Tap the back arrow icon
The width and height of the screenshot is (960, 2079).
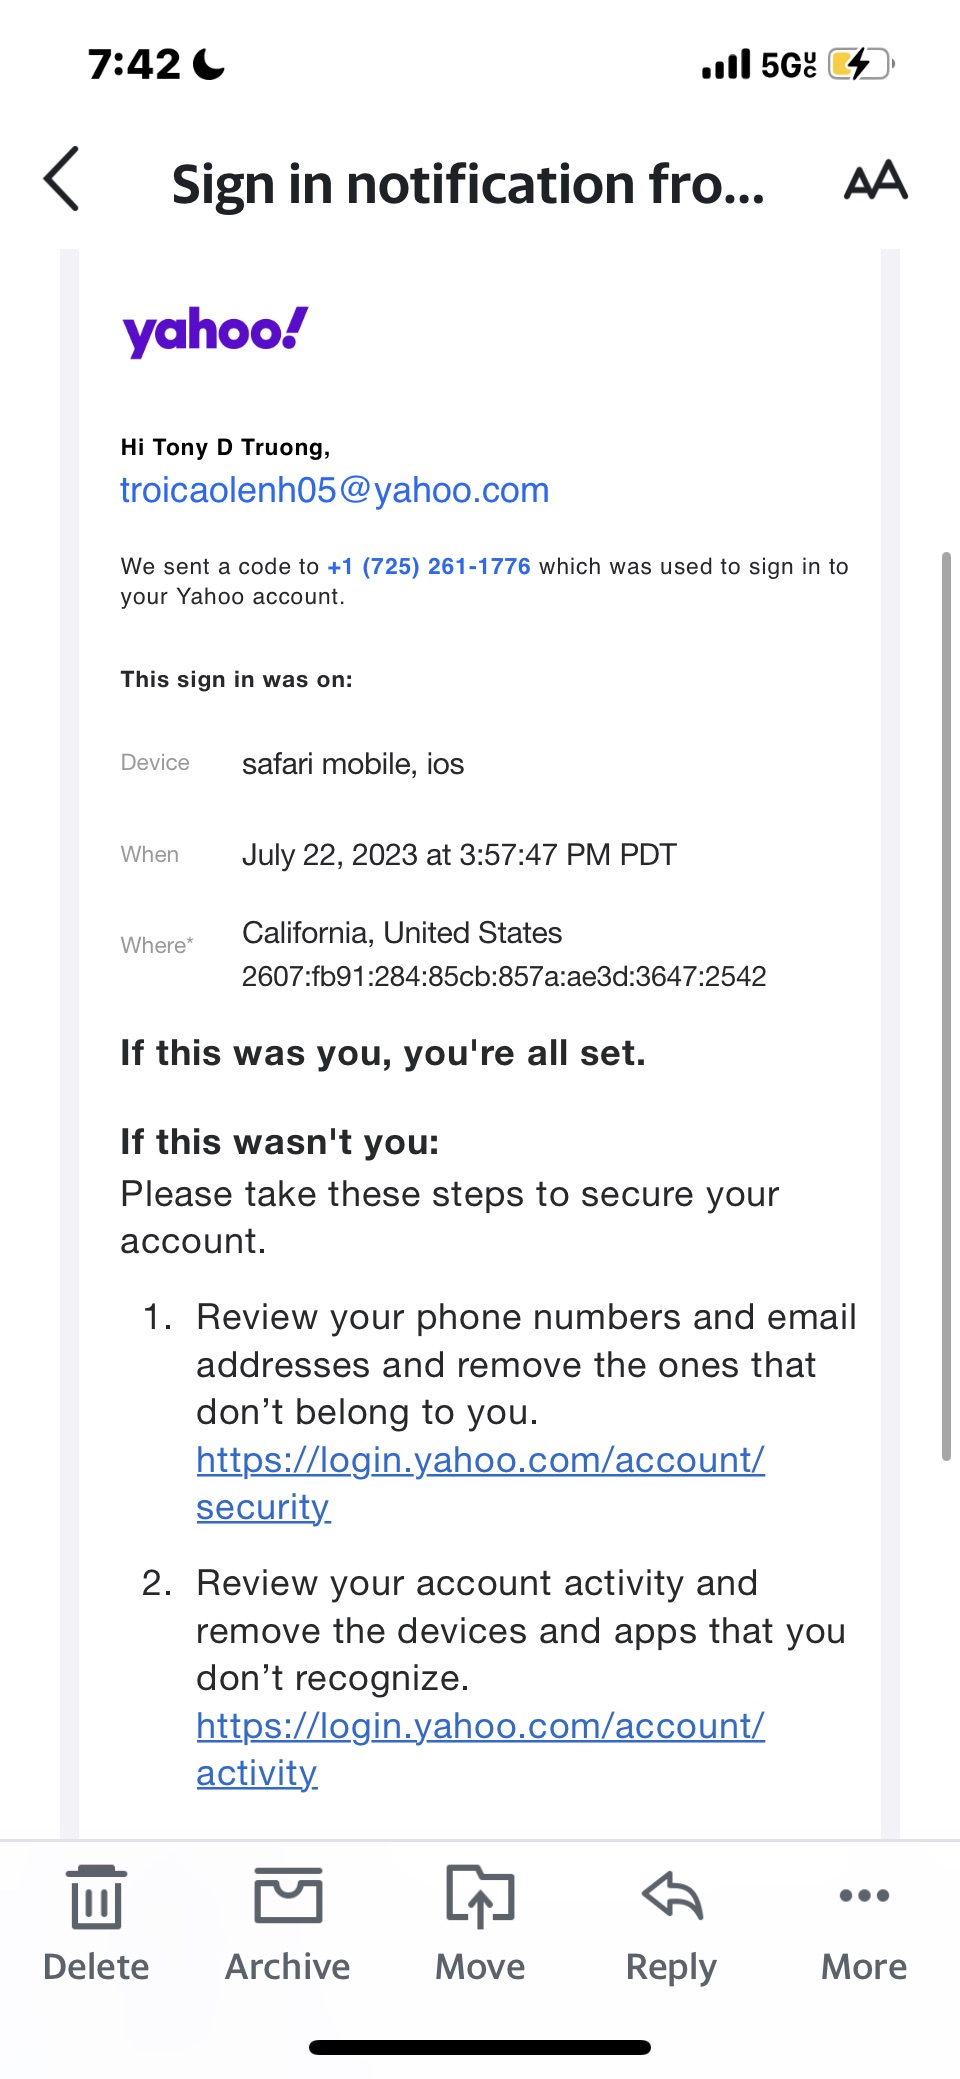[x=62, y=180]
